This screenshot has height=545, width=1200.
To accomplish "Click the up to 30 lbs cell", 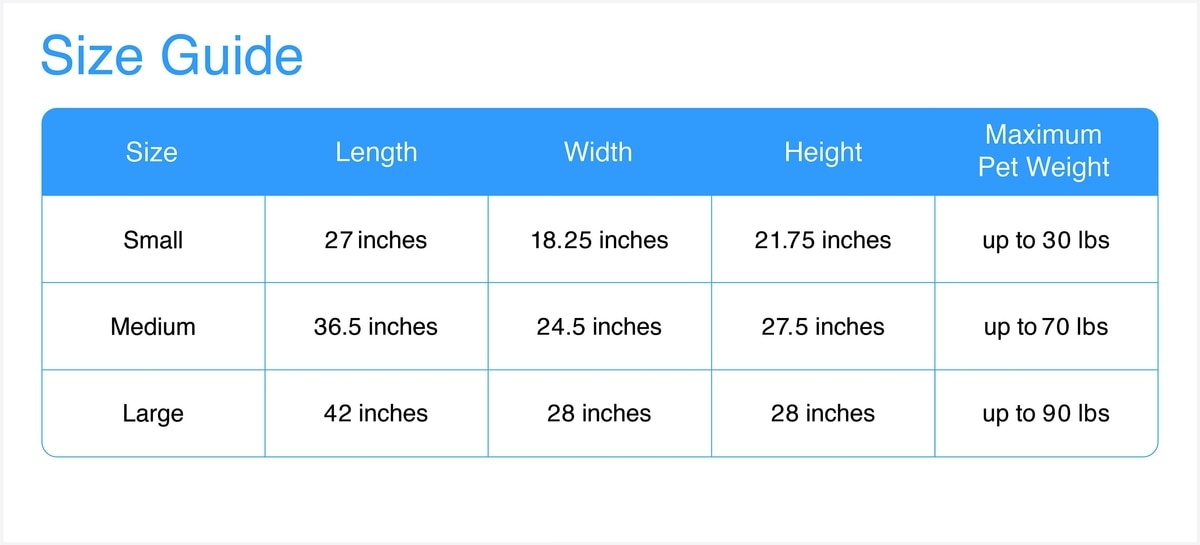I will click(x=1046, y=240).
